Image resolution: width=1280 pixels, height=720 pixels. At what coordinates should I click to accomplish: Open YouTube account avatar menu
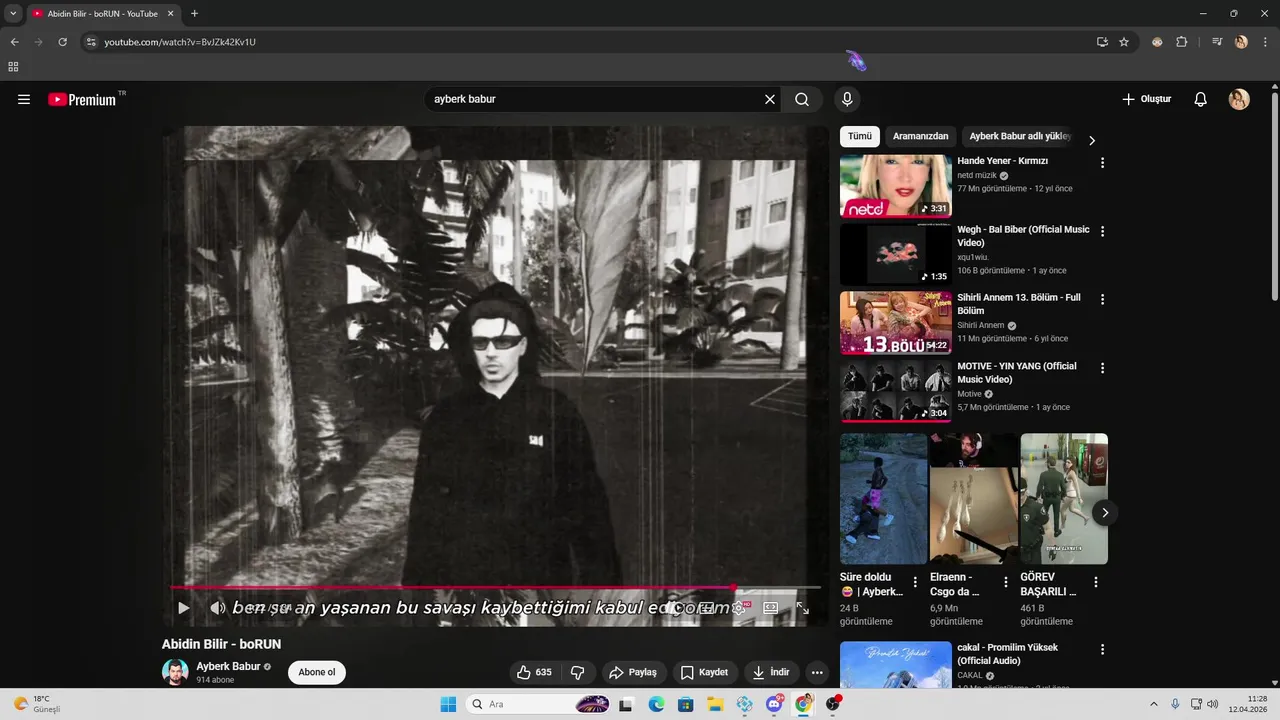pos(1239,99)
